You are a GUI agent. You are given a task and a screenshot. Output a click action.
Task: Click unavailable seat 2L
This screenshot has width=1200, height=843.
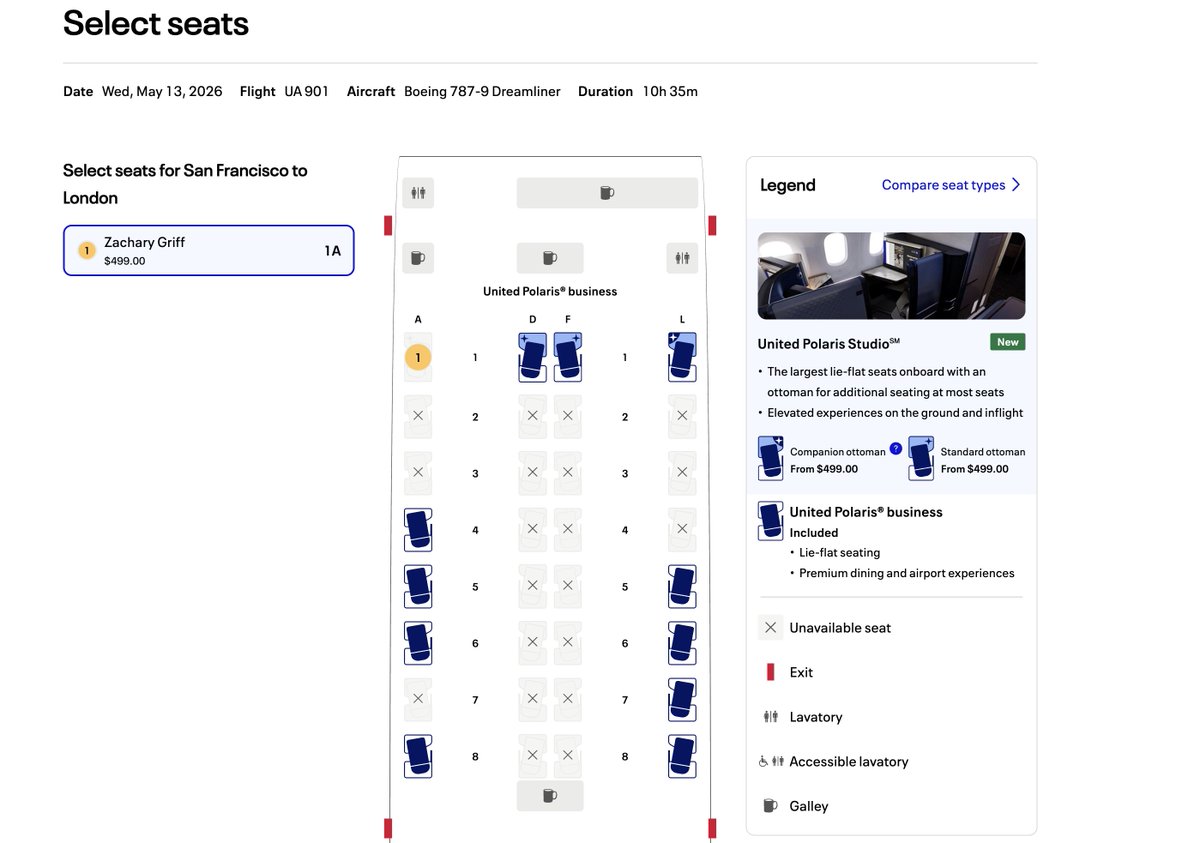pos(682,416)
